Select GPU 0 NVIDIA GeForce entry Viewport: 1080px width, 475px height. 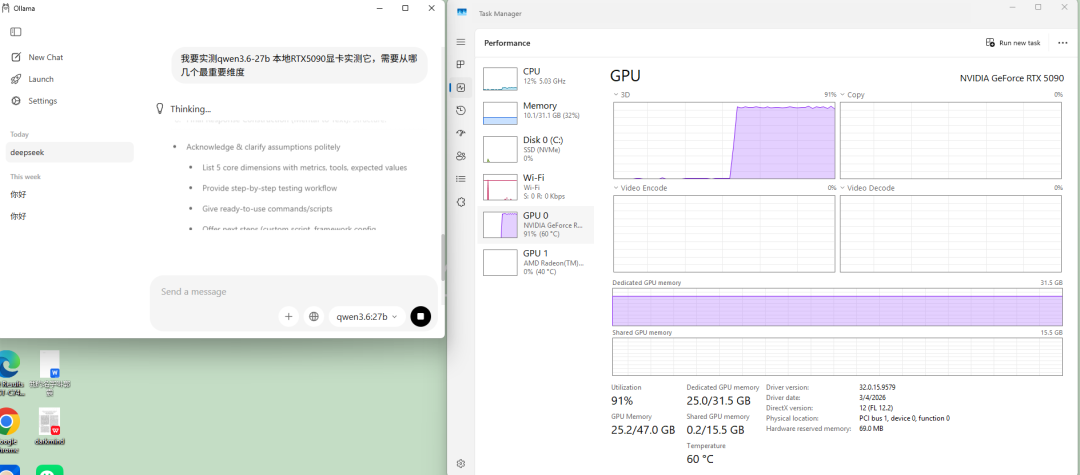536,224
